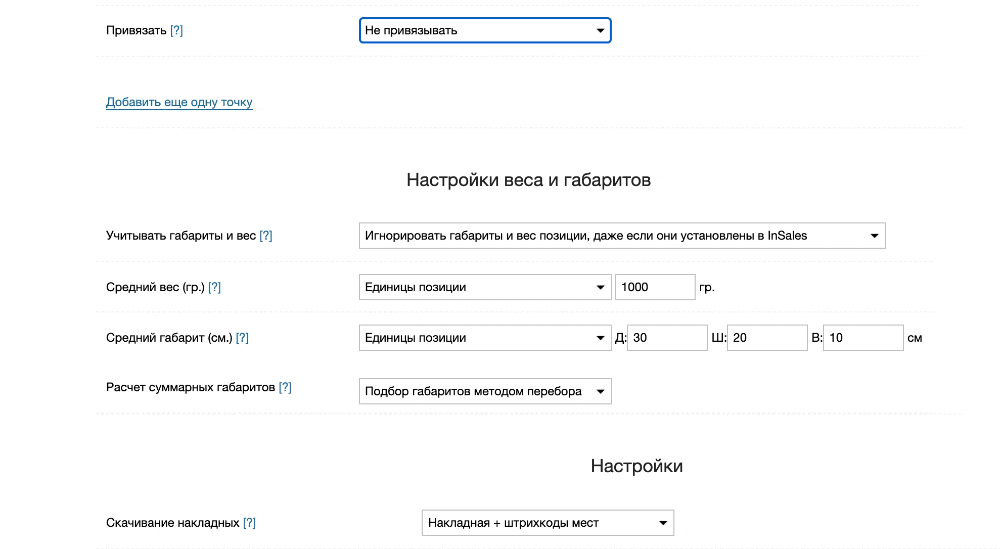
Task: Click the 'Настройки' section heading
Action: [x=636, y=466]
